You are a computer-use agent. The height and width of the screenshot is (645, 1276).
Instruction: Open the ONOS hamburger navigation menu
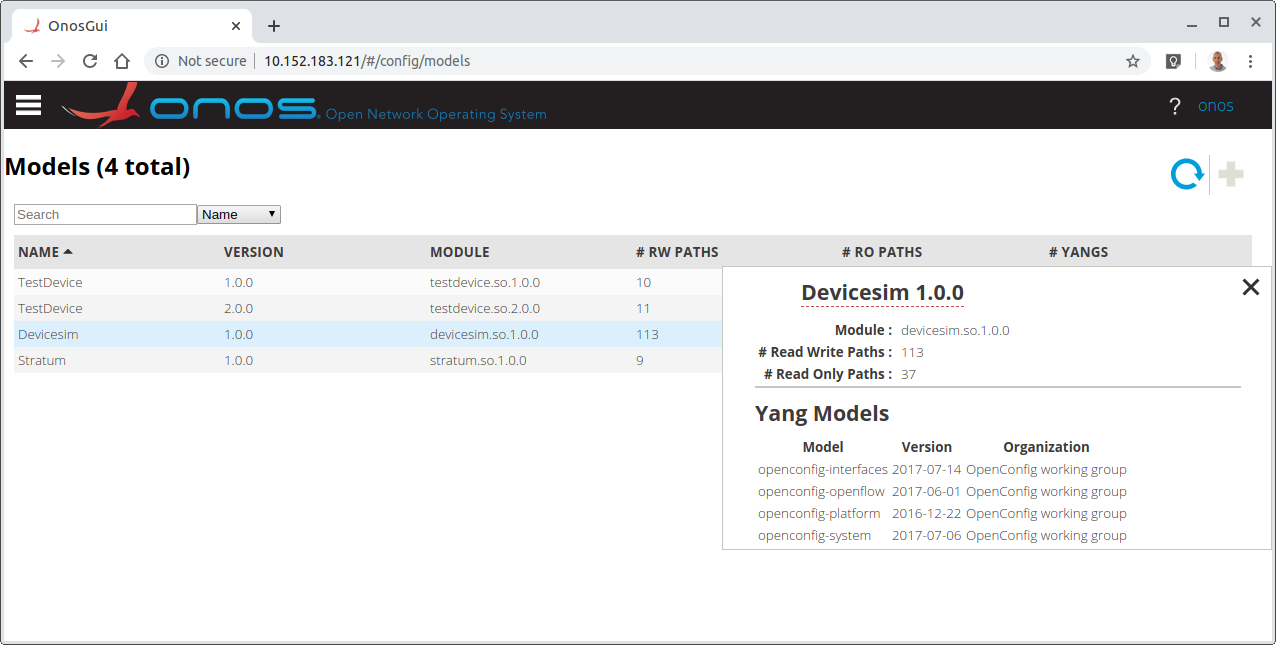28,105
